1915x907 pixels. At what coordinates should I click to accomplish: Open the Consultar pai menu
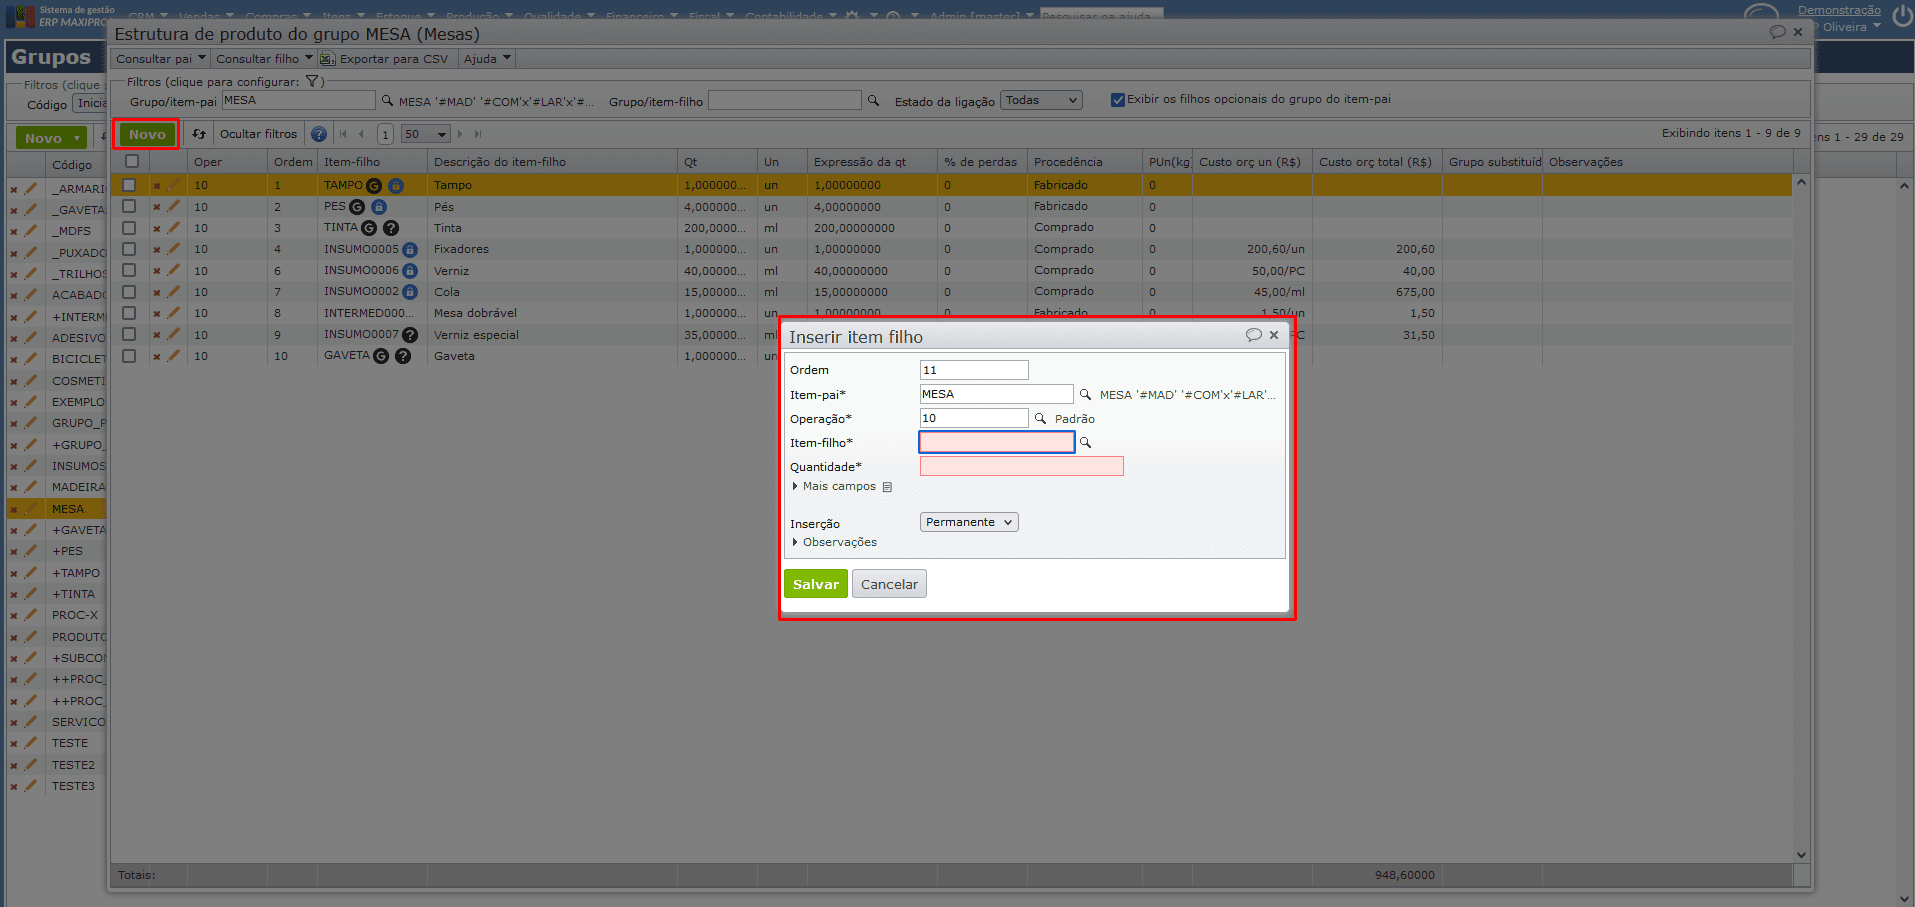click(x=160, y=59)
